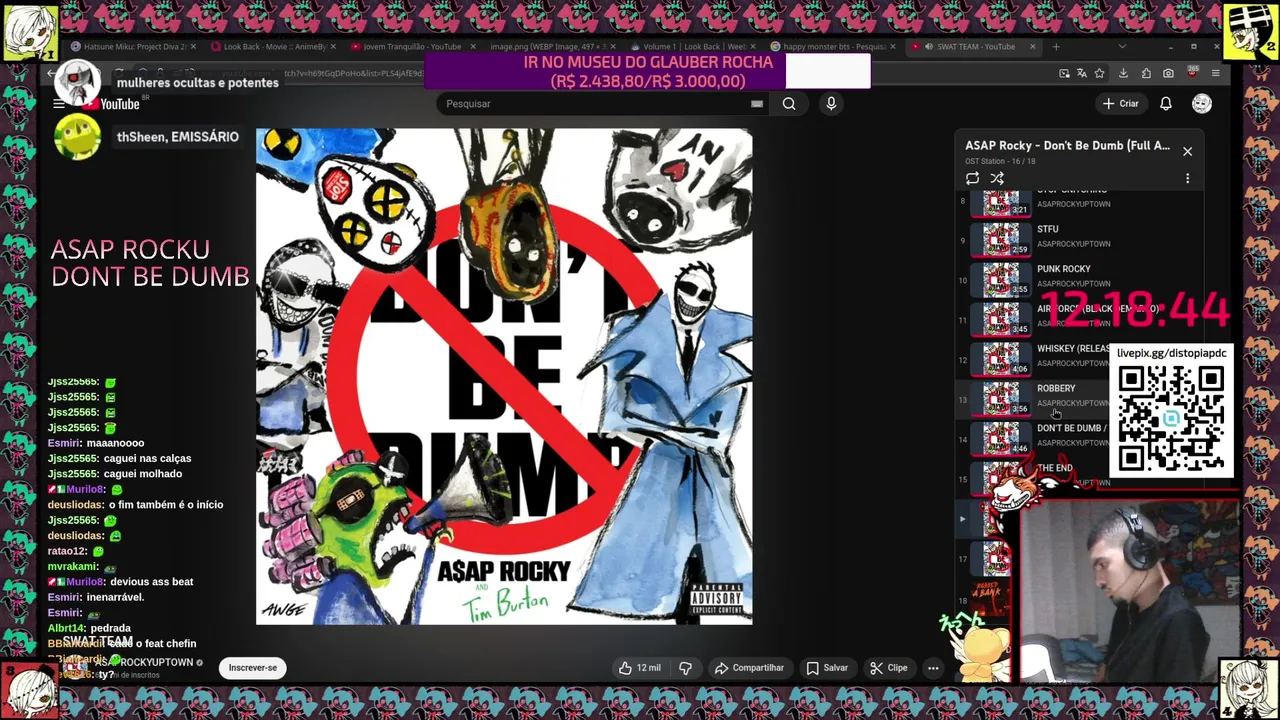This screenshot has width=1280, height=720.
Task: Translate page icon in address bar
Action: tap(1081, 74)
